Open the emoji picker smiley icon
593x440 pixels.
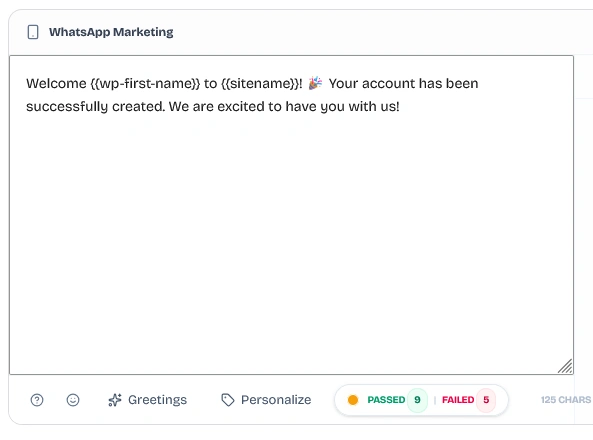(73, 400)
